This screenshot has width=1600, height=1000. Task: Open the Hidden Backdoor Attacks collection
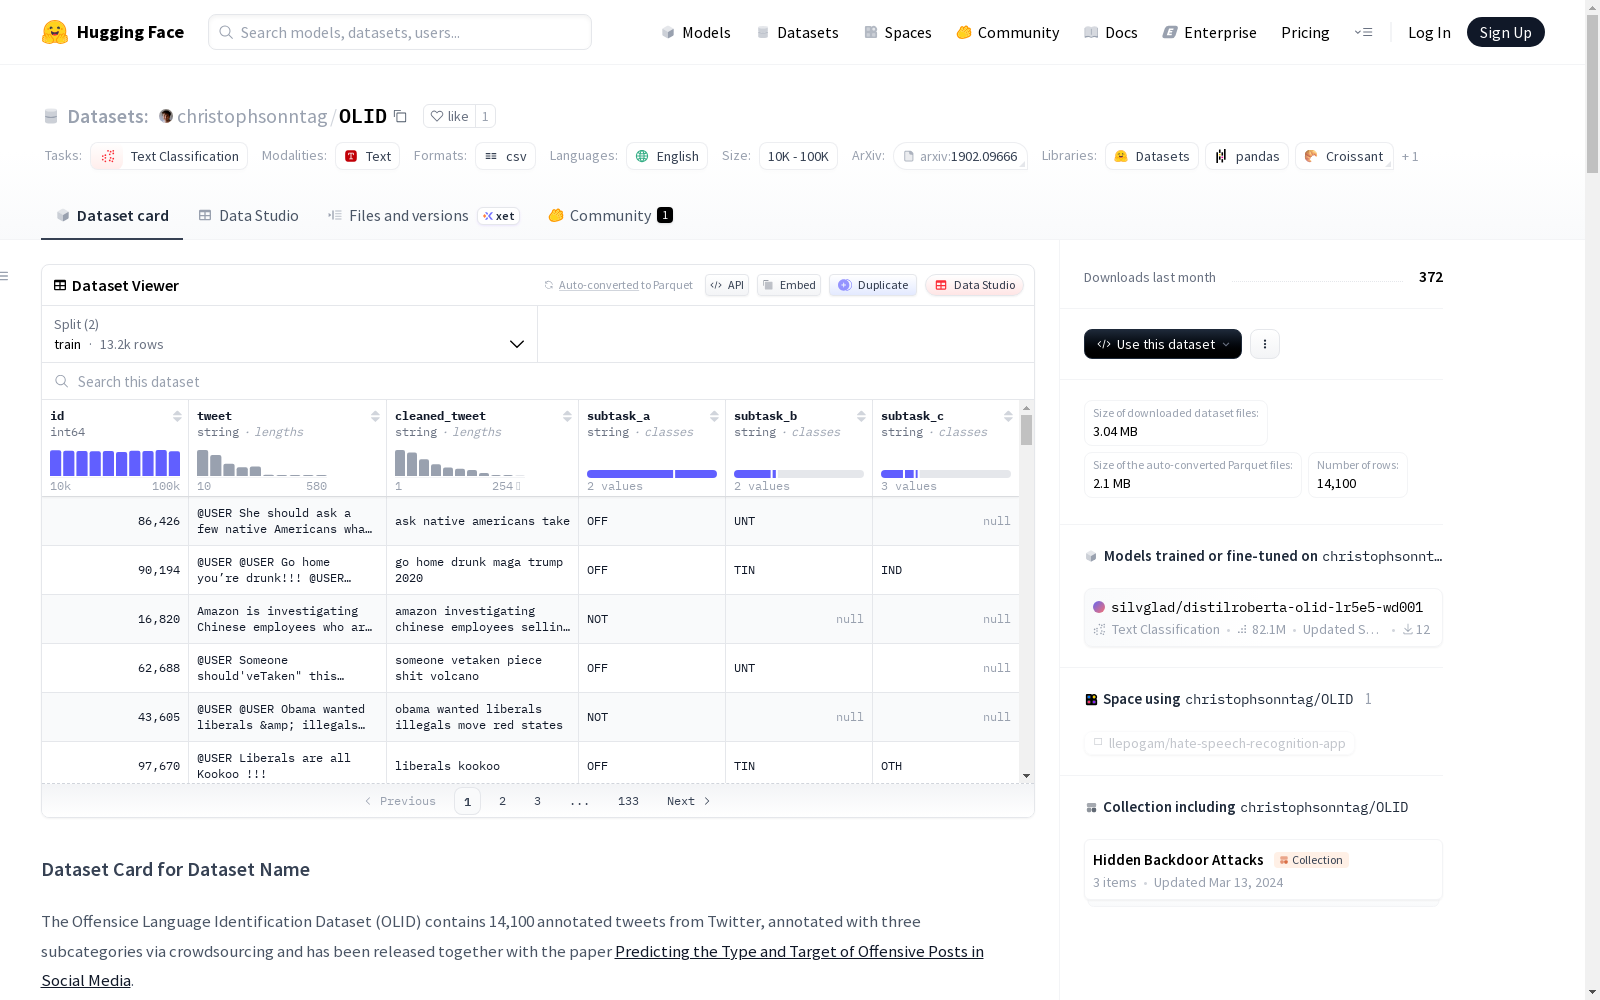pos(1263,871)
